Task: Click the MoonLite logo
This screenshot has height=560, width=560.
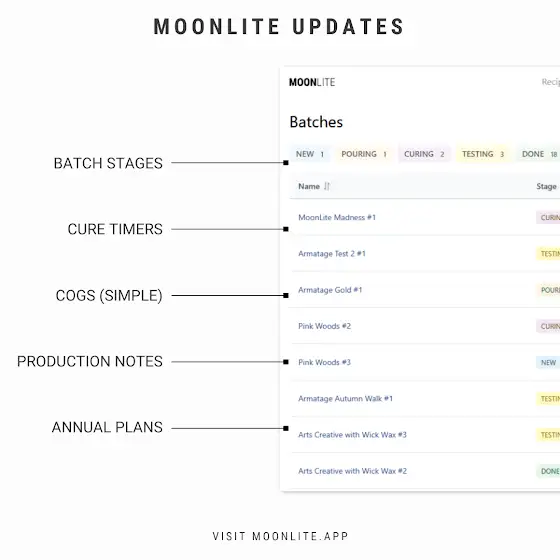Action: tap(312, 82)
